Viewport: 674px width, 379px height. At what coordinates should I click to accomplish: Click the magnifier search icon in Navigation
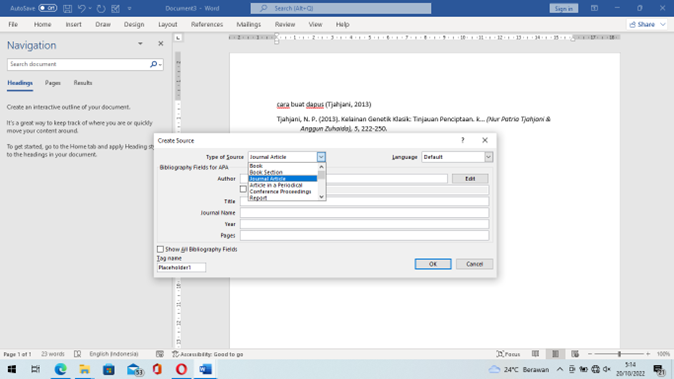point(153,64)
